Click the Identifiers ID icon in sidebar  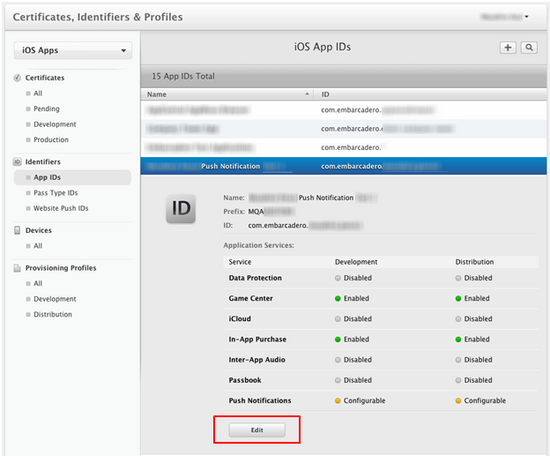(17, 162)
